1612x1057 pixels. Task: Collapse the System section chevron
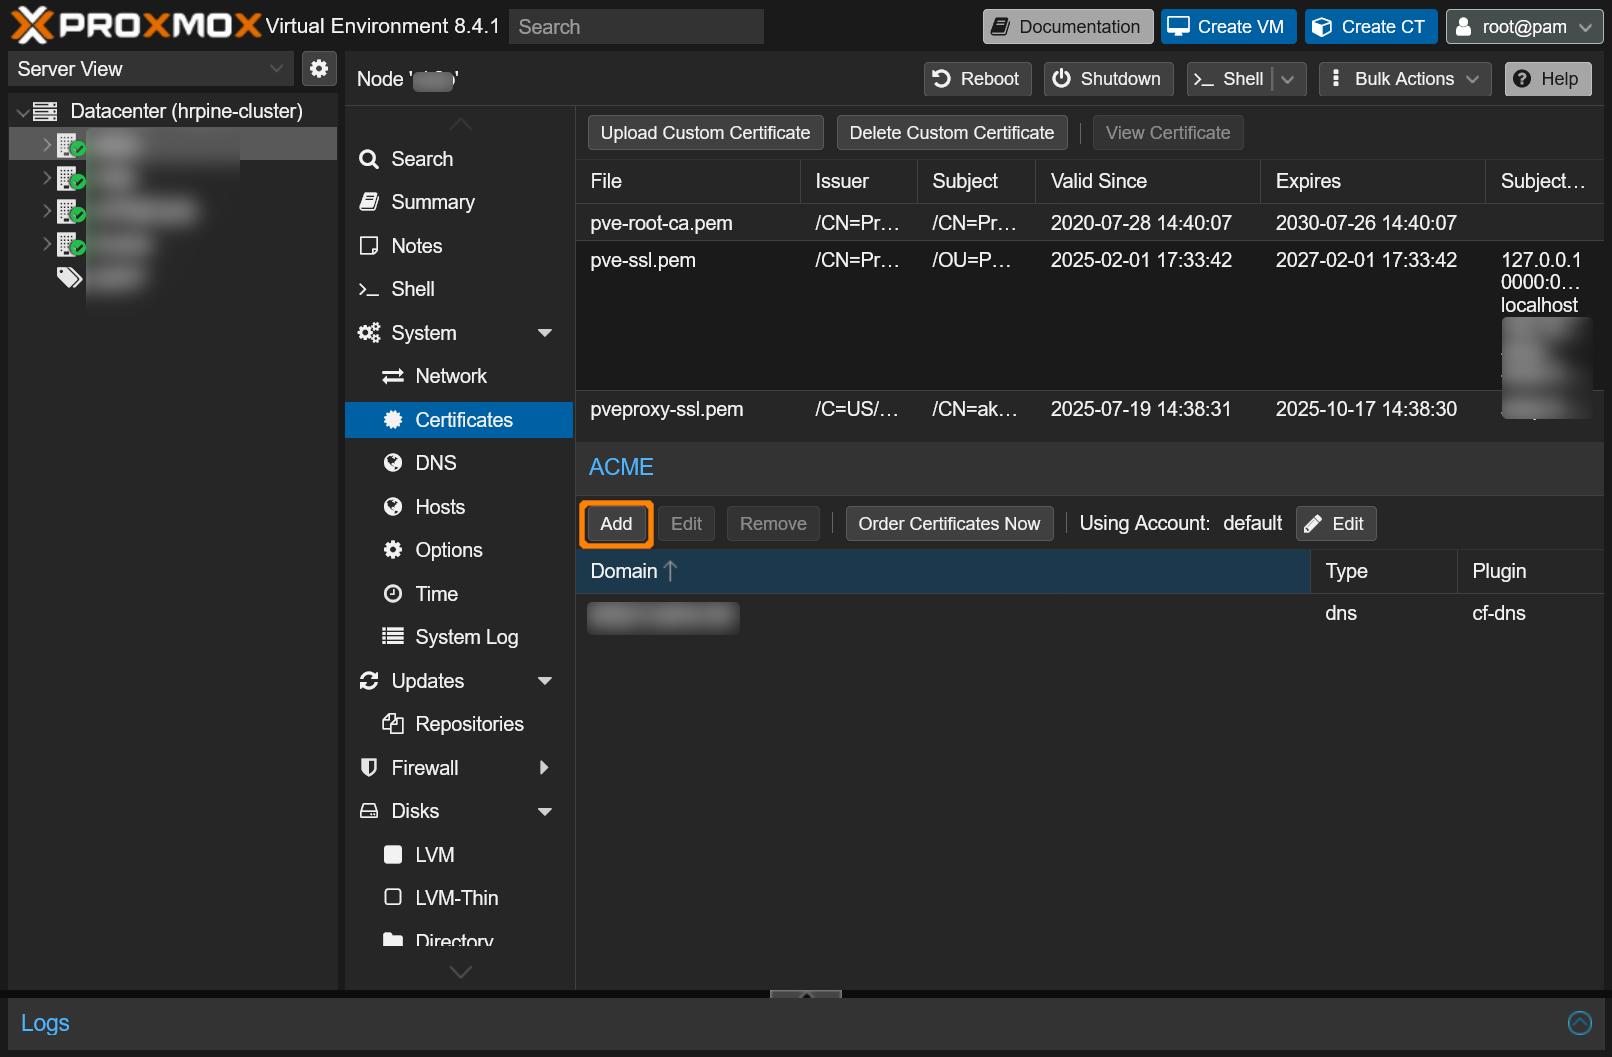[545, 333]
